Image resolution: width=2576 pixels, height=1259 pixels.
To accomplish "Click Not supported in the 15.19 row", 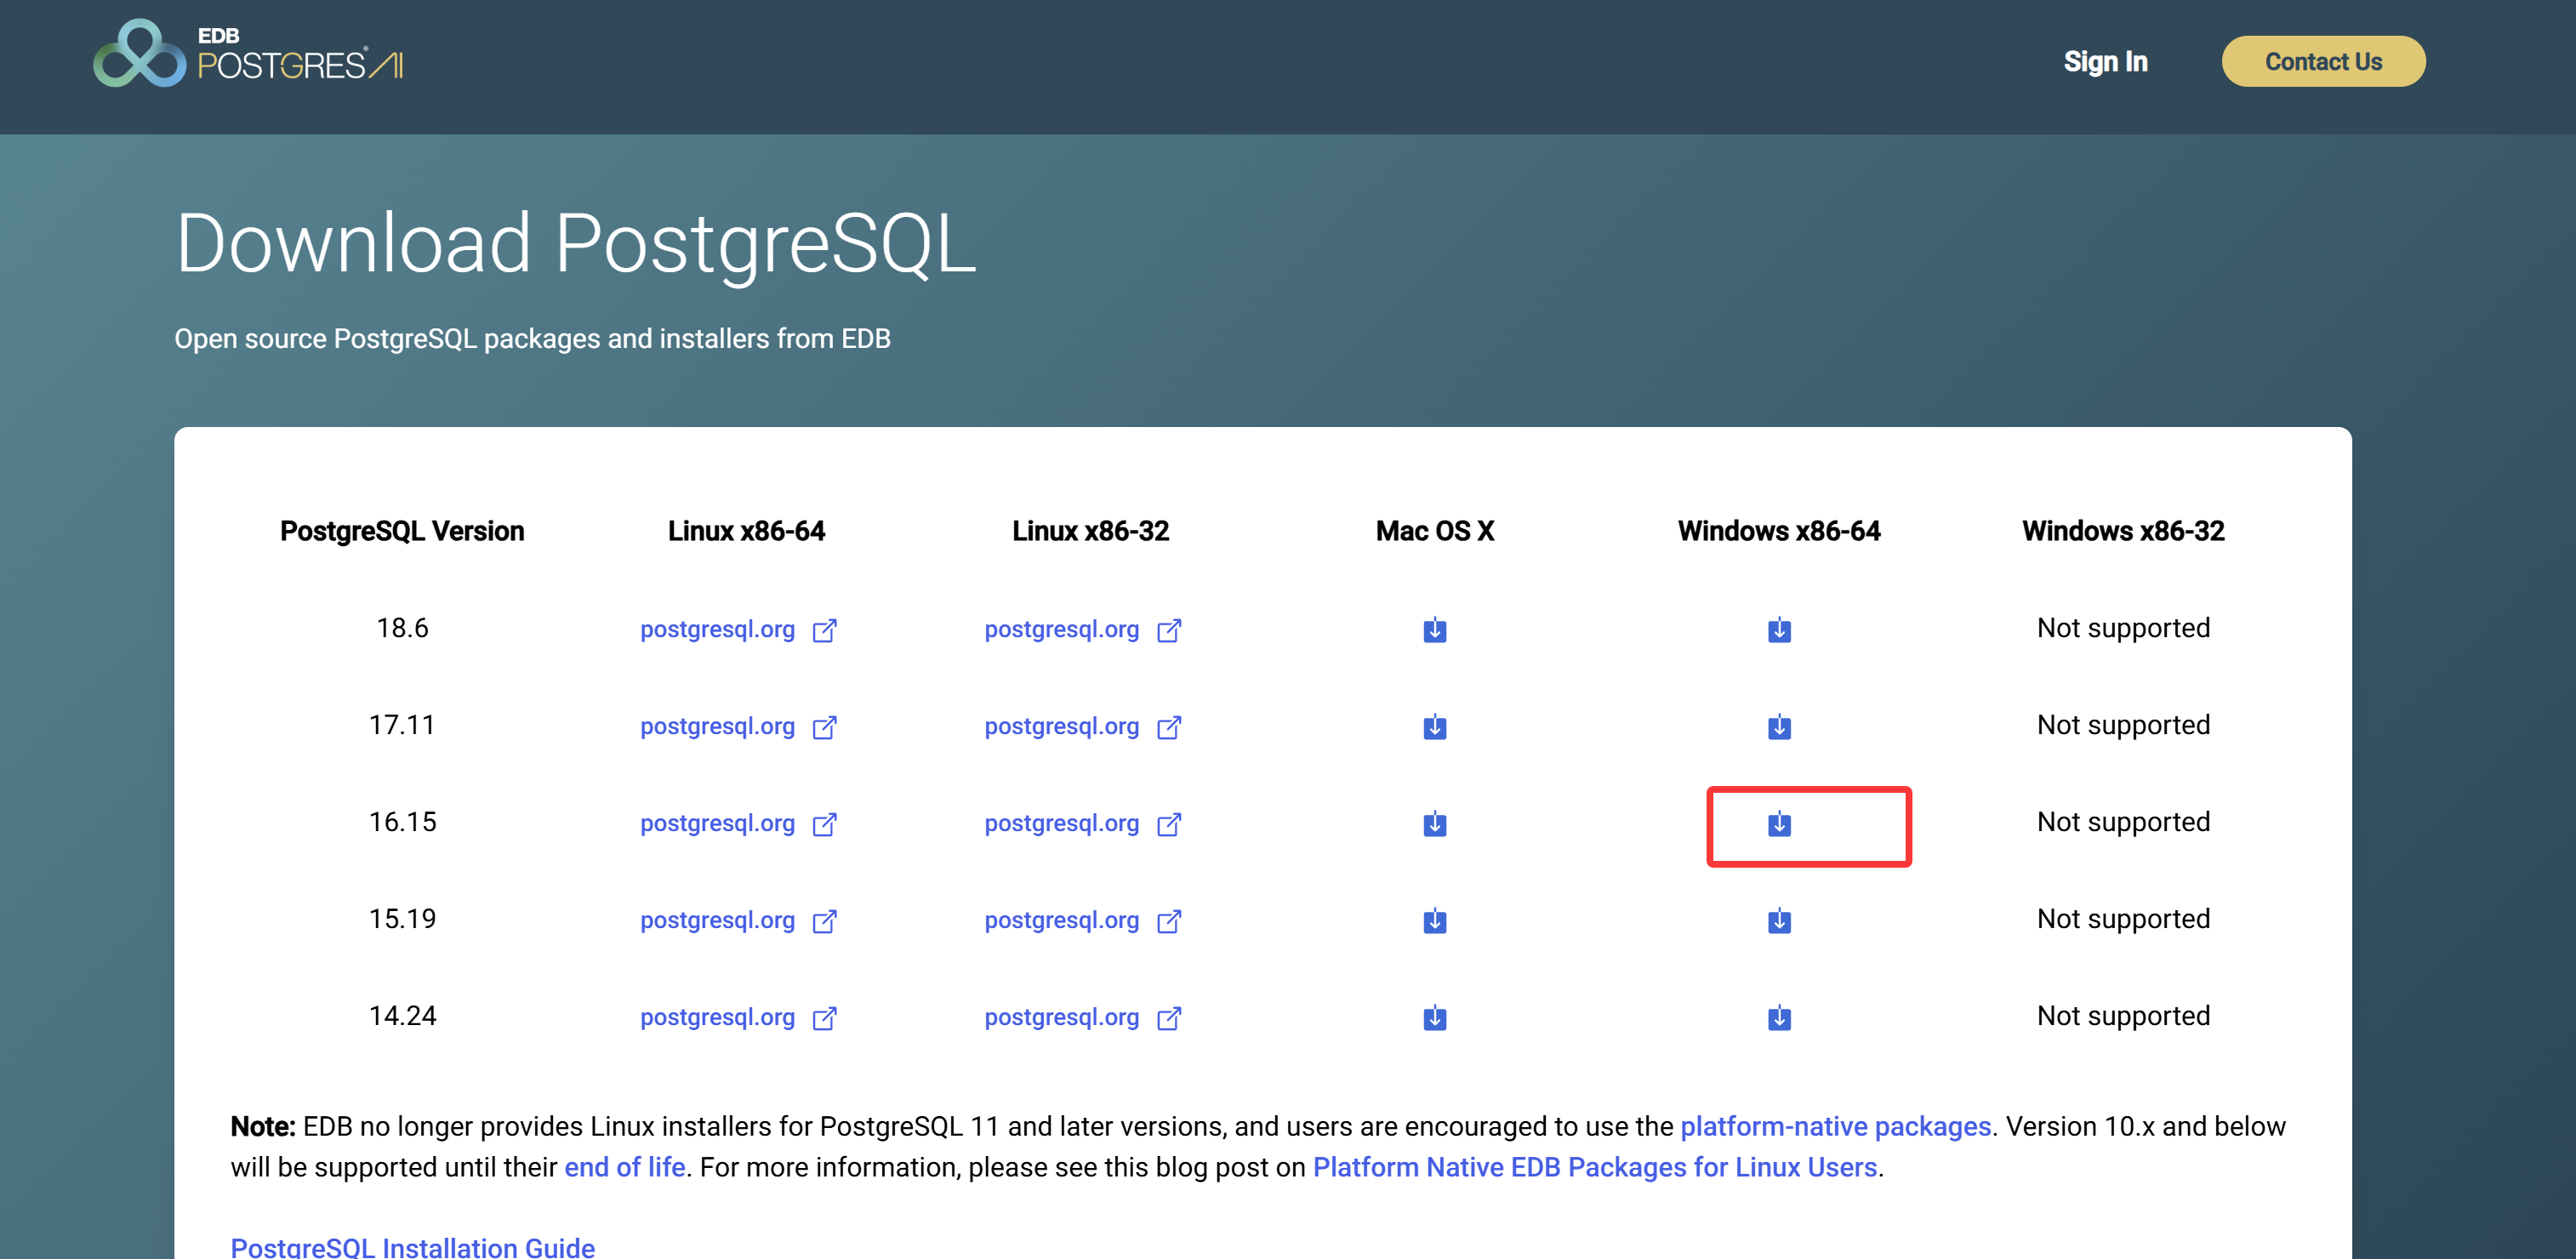I will 2123,919.
